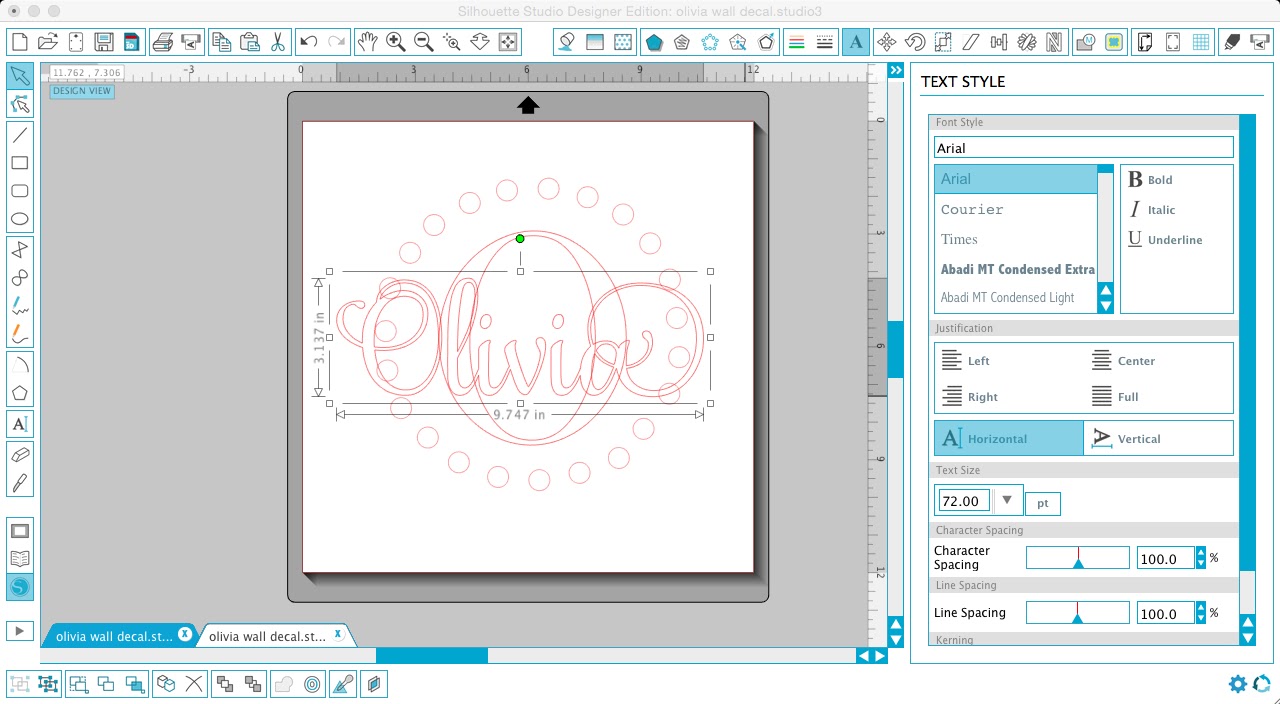Select the Text tool
The width and height of the screenshot is (1280, 704).
(20, 424)
